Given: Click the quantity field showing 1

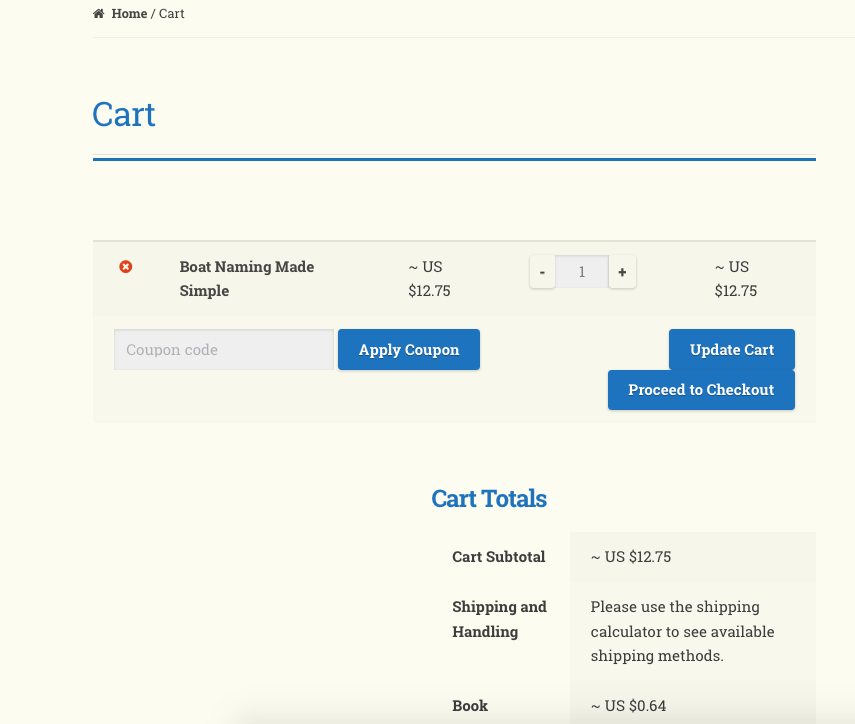Looking at the screenshot, I should (582, 272).
